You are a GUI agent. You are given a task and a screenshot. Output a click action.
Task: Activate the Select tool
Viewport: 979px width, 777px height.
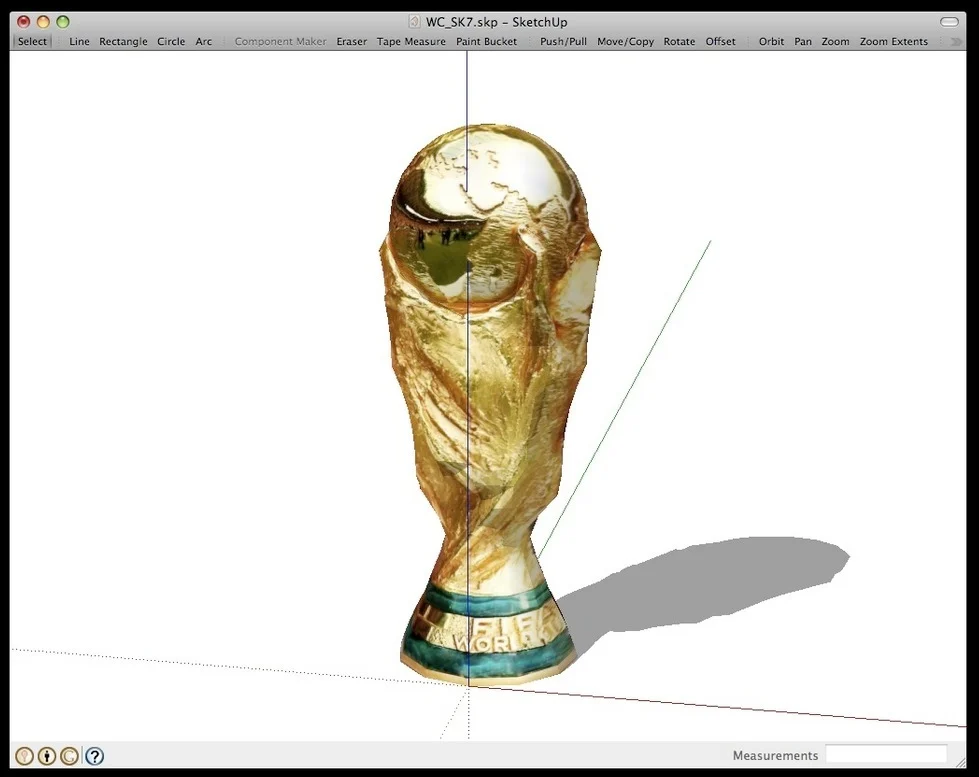pyautogui.click(x=32, y=41)
